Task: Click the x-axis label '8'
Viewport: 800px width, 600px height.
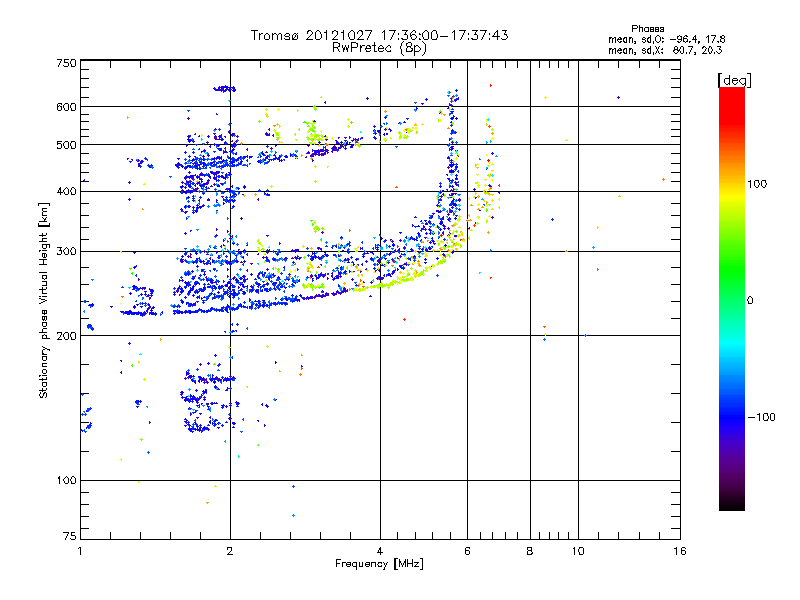Action: 530,551
